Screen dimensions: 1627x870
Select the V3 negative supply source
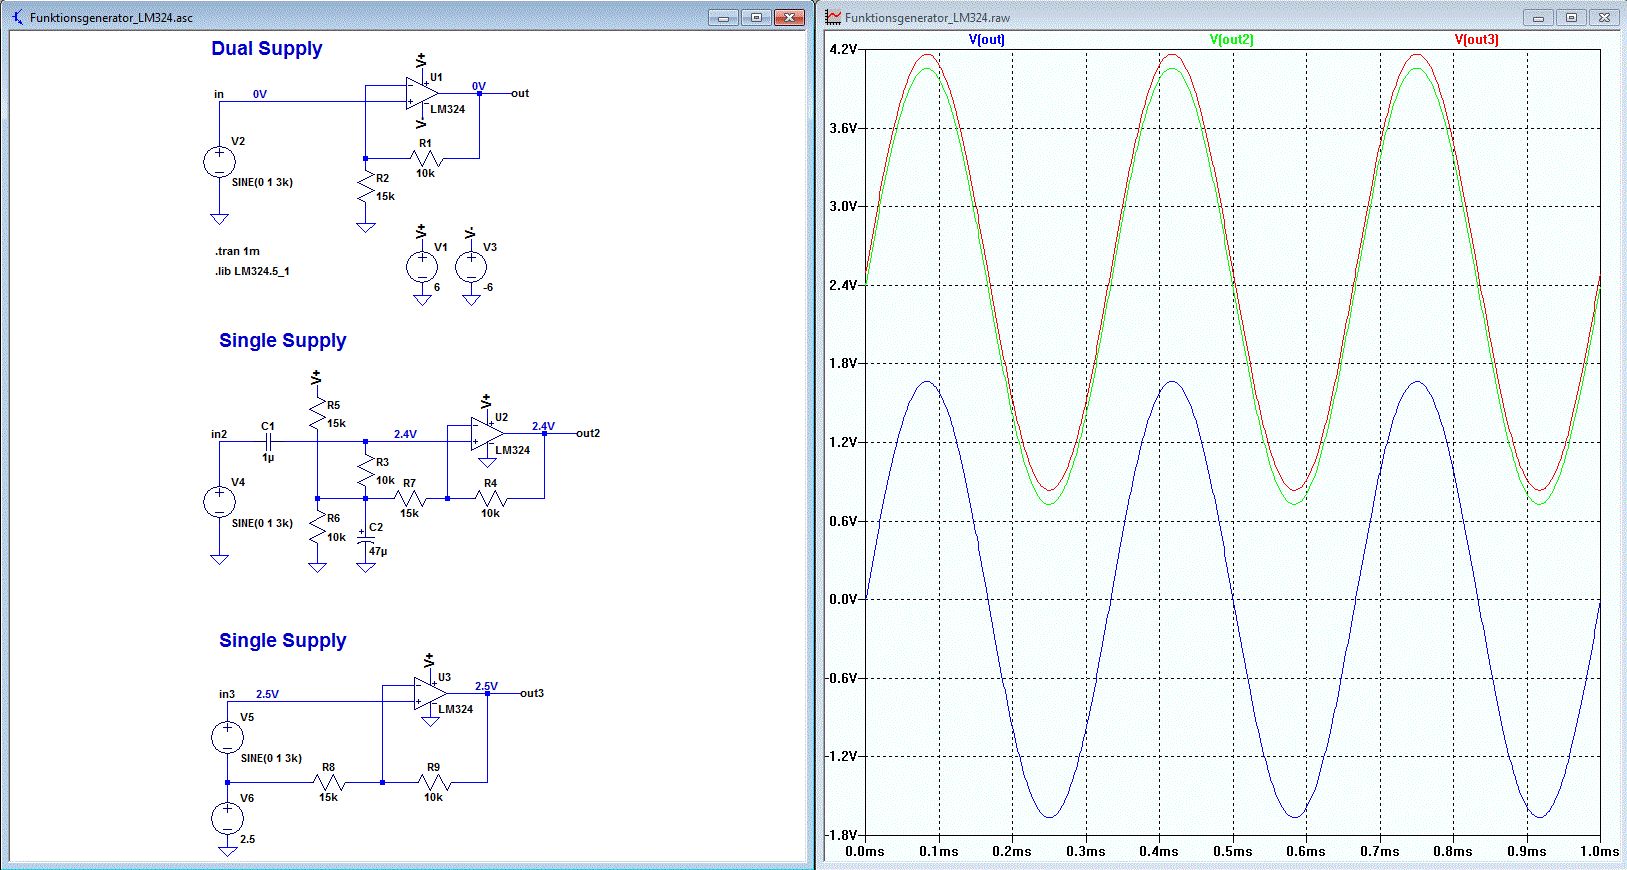click(471, 267)
